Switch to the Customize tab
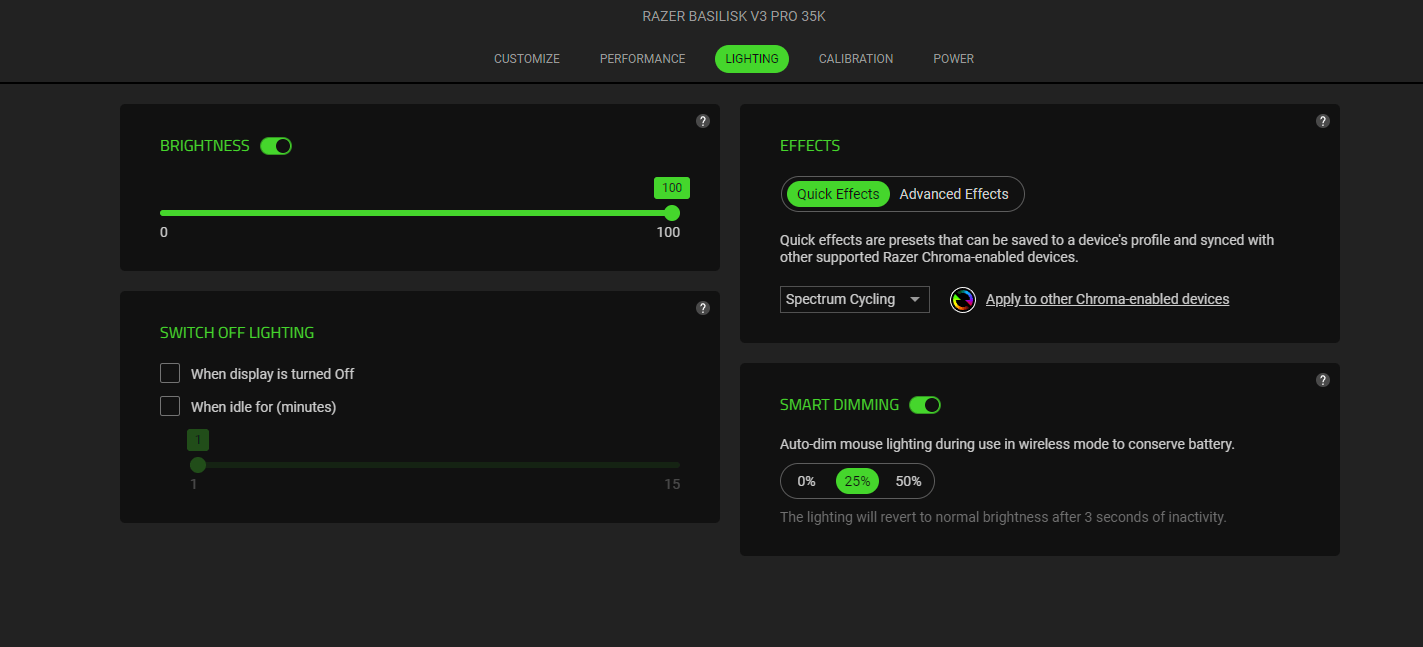Image resolution: width=1423 pixels, height=647 pixels. pyautogui.click(x=527, y=59)
